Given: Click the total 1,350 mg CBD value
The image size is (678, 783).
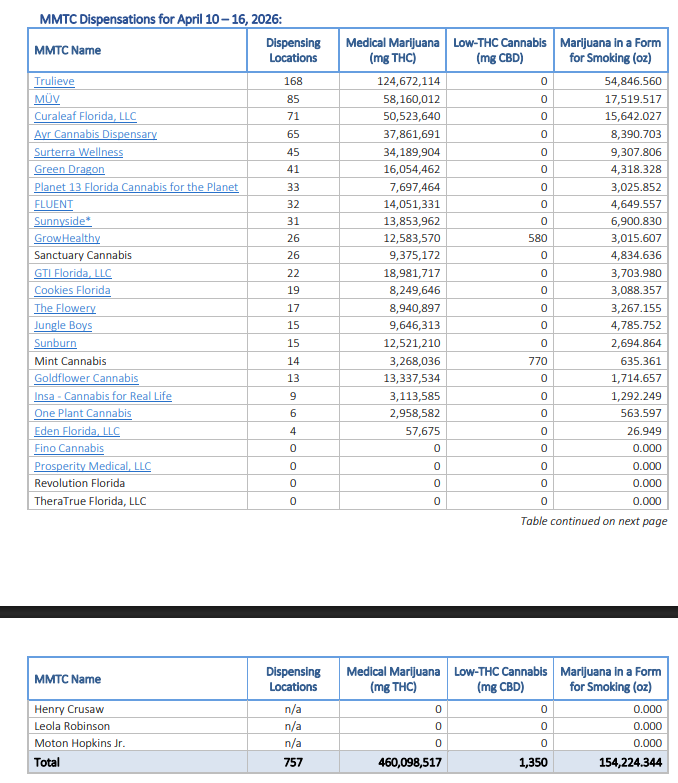Looking at the screenshot, I should (533, 762).
